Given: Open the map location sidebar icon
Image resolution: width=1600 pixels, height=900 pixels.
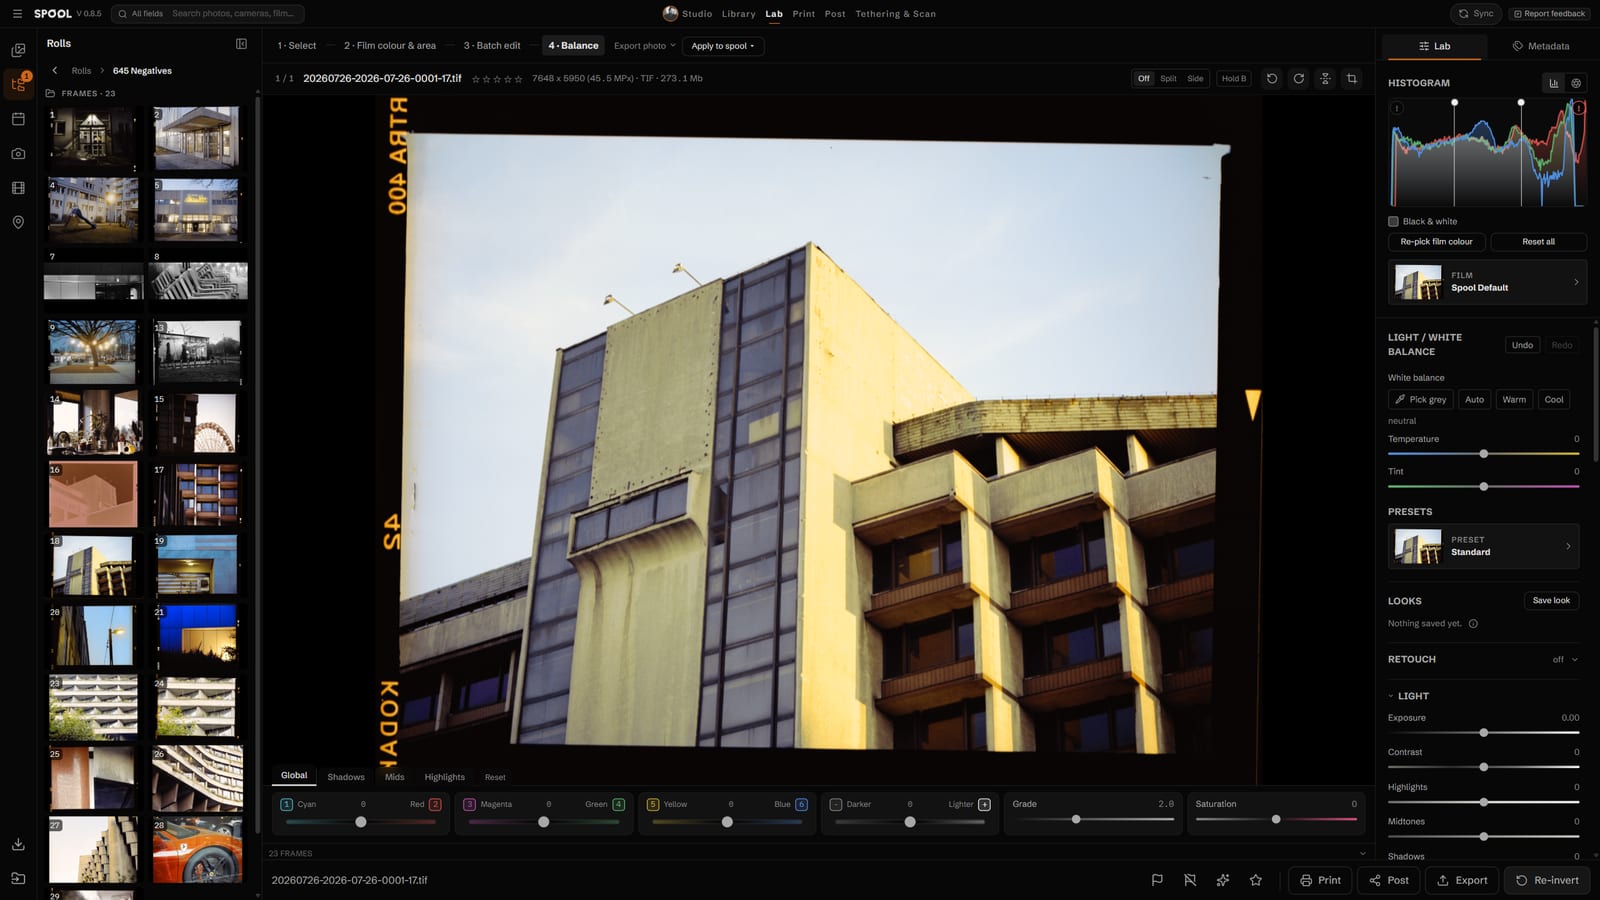Looking at the screenshot, I should (18, 222).
